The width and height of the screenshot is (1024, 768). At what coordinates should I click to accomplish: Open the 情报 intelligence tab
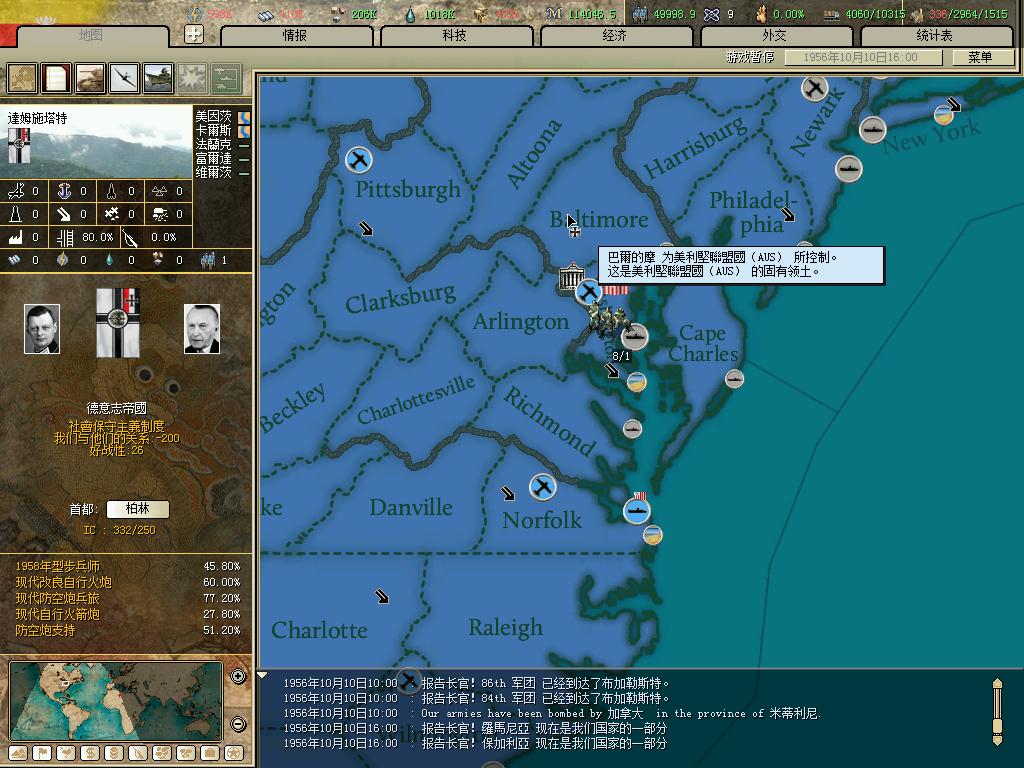tap(296, 36)
